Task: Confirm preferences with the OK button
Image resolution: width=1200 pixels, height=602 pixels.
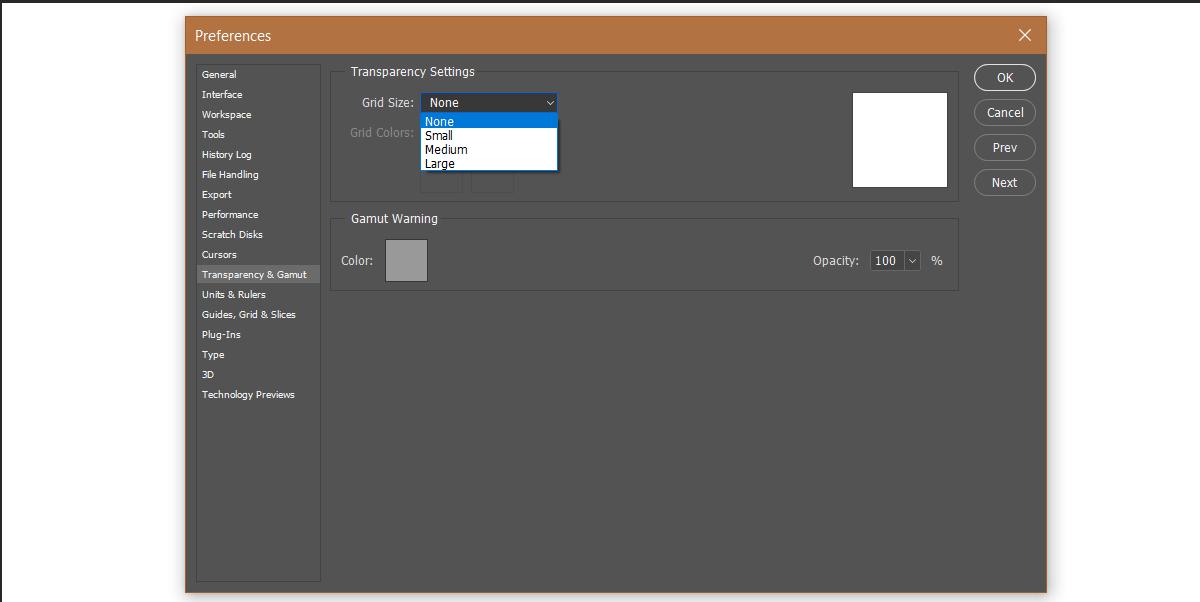Action: [x=1004, y=77]
